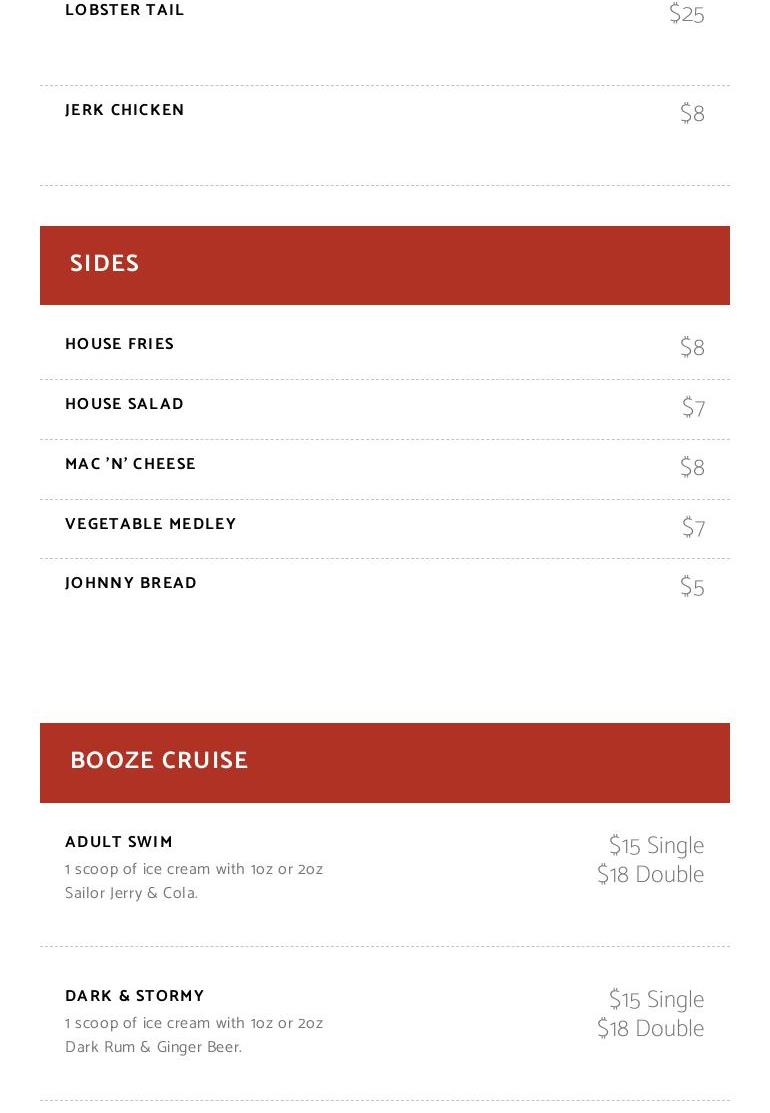Click the Jerk Chicken $8 price
This screenshot has height=1113, width=770.
pos(692,114)
